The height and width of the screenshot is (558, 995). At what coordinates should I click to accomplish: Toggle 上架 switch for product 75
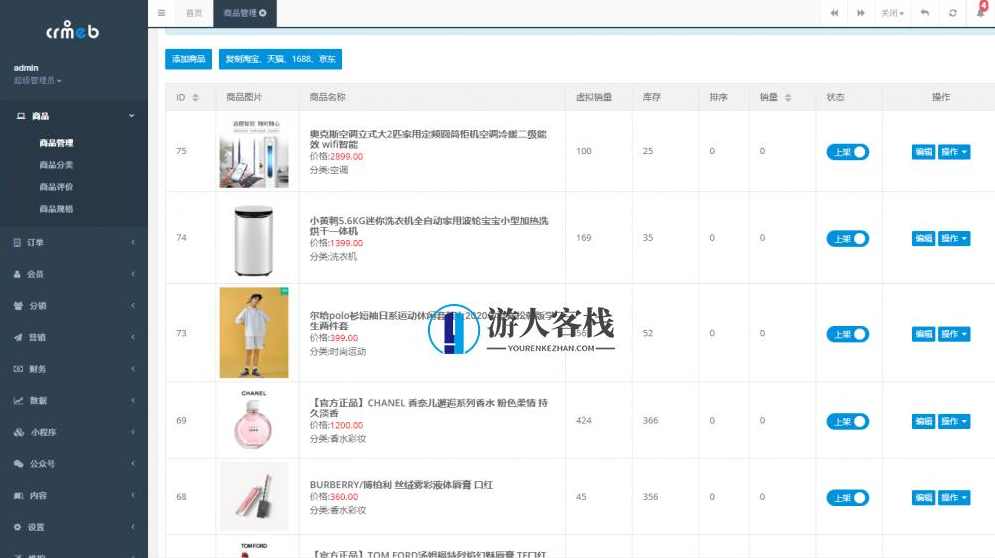[847, 152]
